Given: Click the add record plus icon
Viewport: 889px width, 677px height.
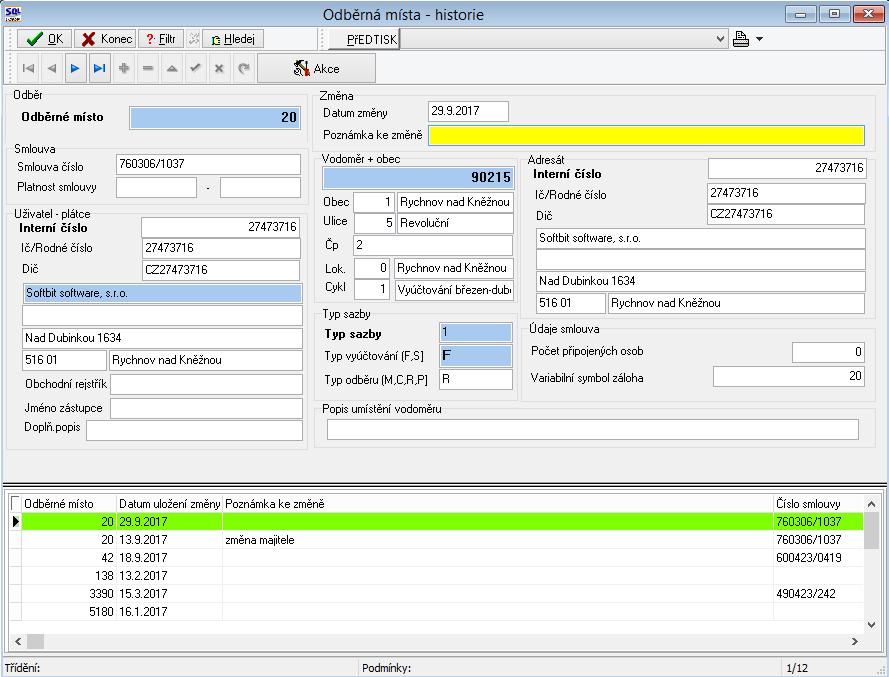Looking at the screenshot, I should coord(124,69).
